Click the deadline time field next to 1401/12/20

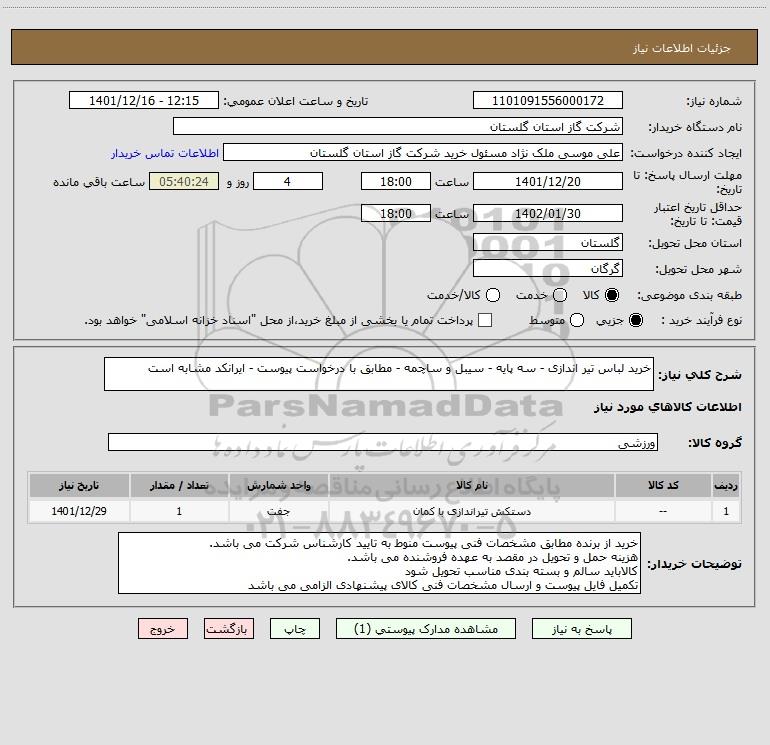(396, 181)
